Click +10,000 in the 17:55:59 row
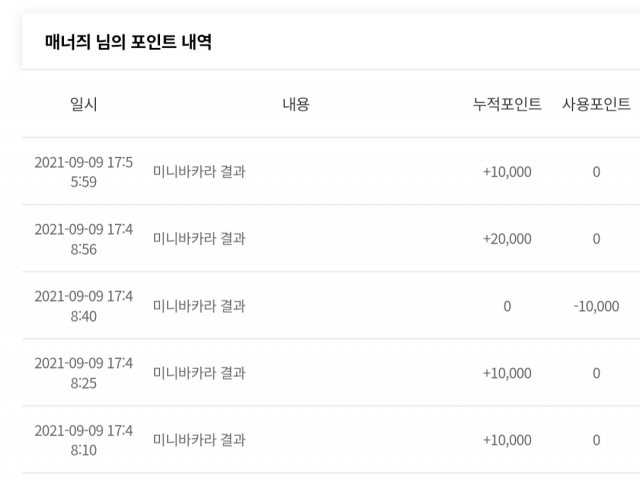640x477 pixels. click(507, 172)
